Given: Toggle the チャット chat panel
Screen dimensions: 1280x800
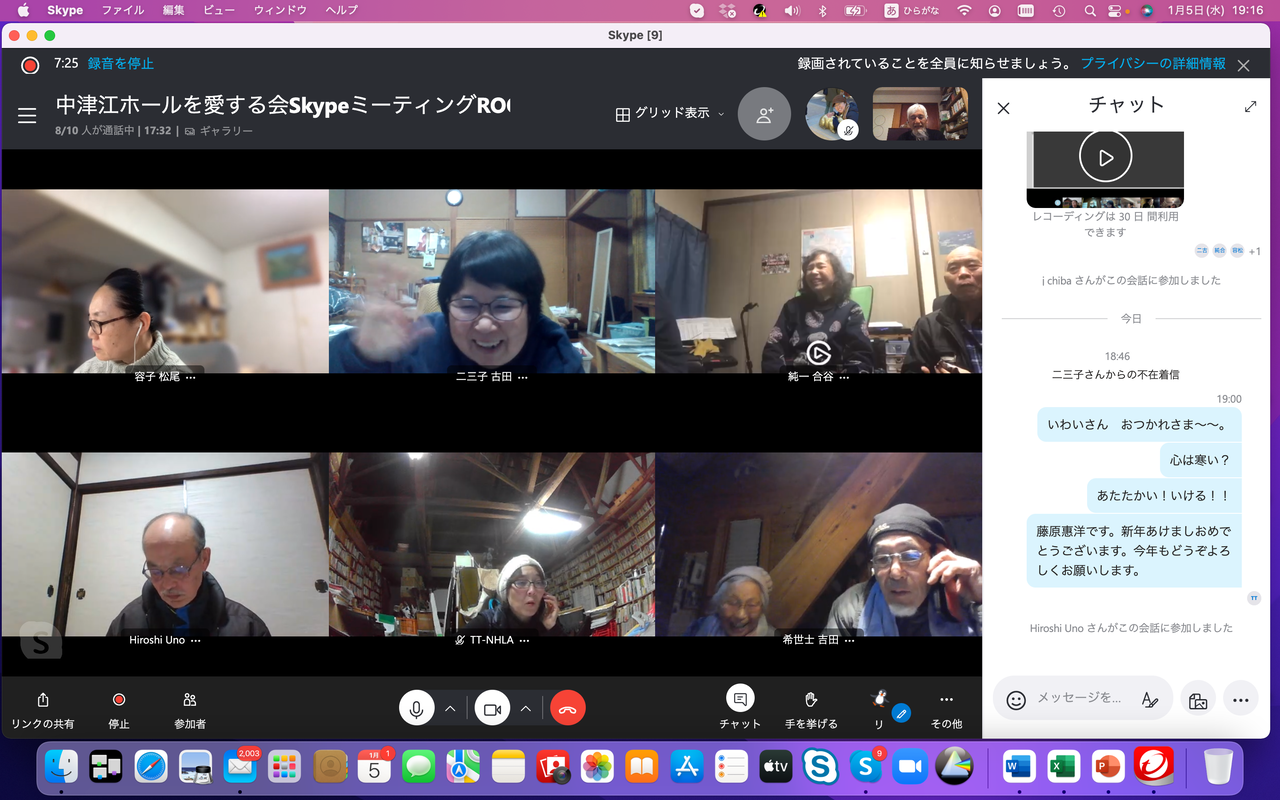Looking at the screenshot, I should pyautogui.click(x=740, y=708).
